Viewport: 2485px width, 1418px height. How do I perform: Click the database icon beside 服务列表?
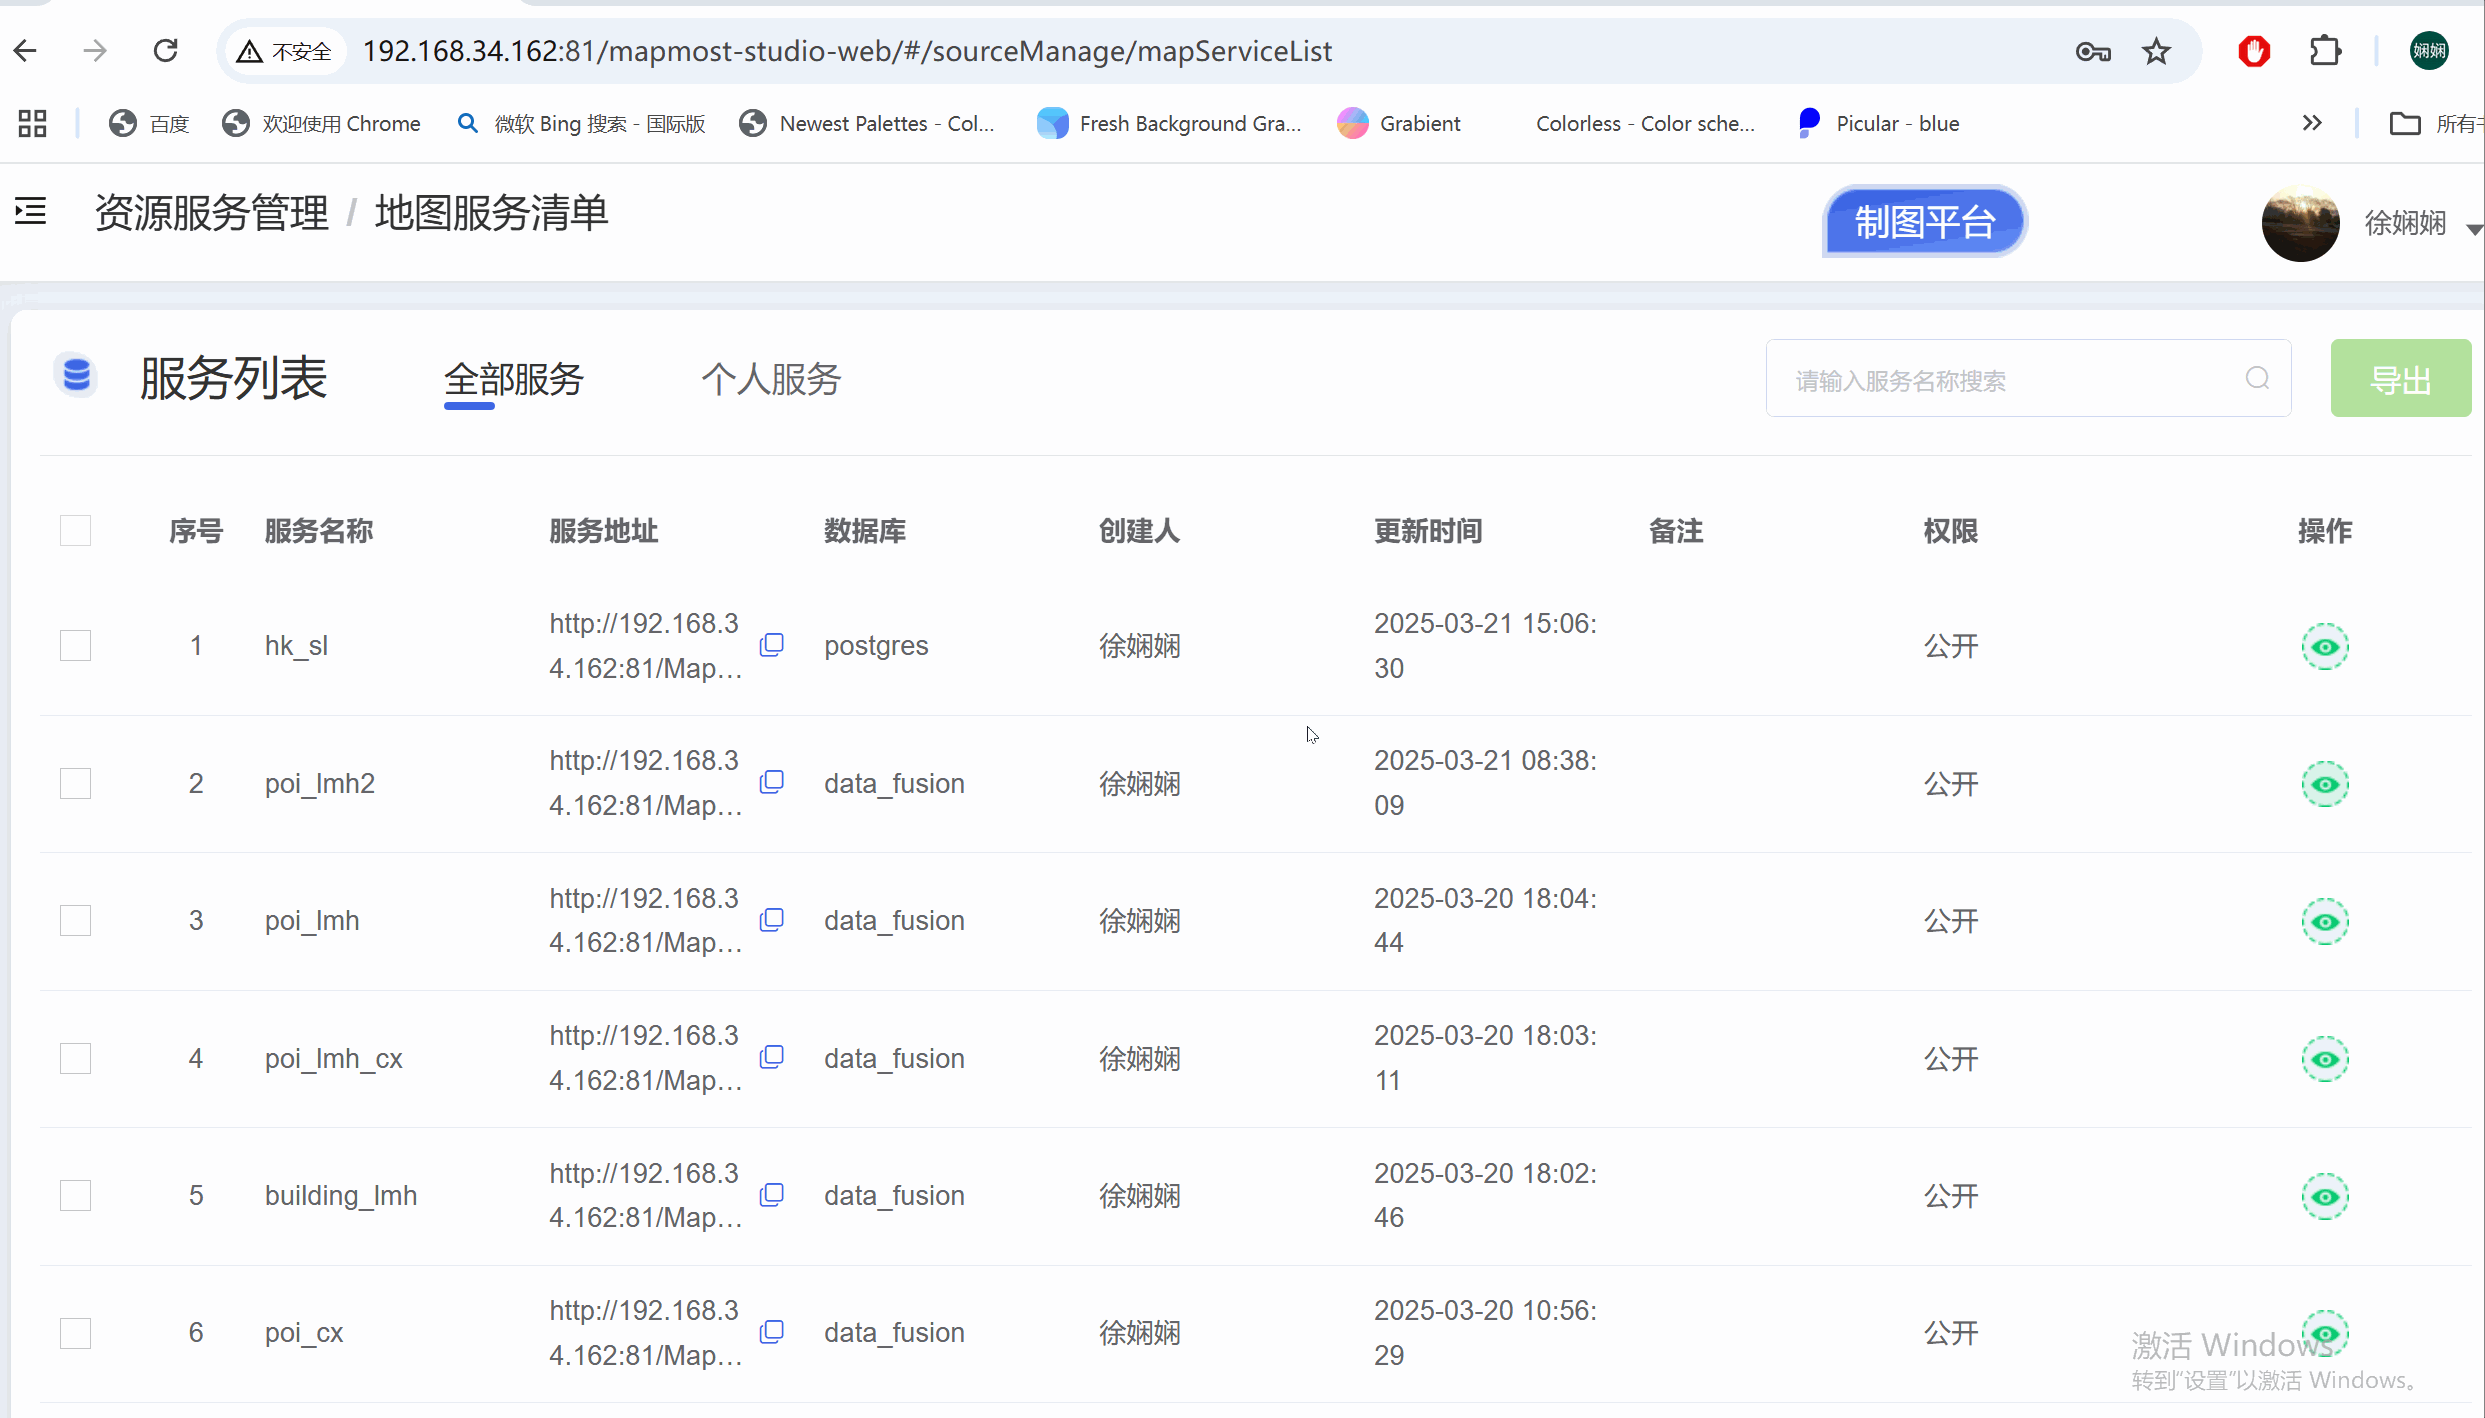(x=76, y=375)
